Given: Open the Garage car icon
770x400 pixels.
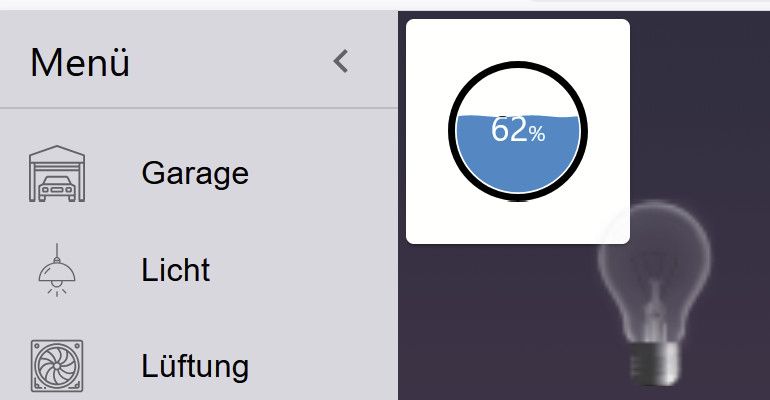Looking at the screenshot, I should click(x=57, y=174).
